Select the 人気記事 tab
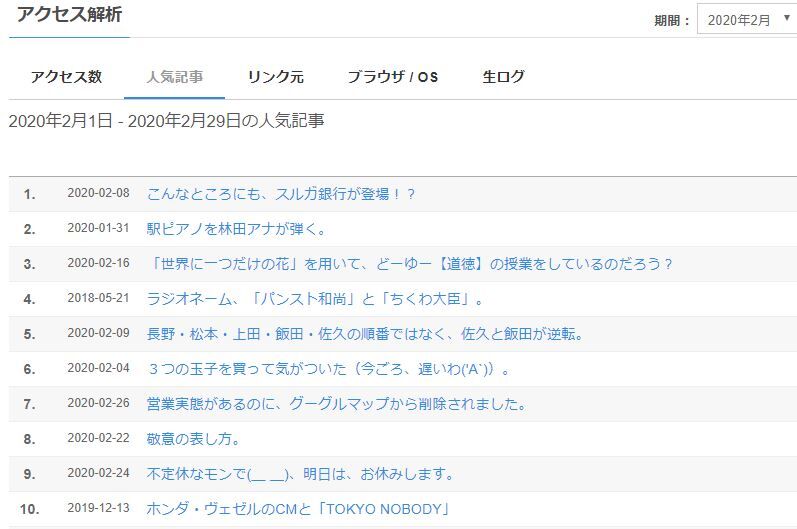797x529 pixels. (x=174, y=77)
